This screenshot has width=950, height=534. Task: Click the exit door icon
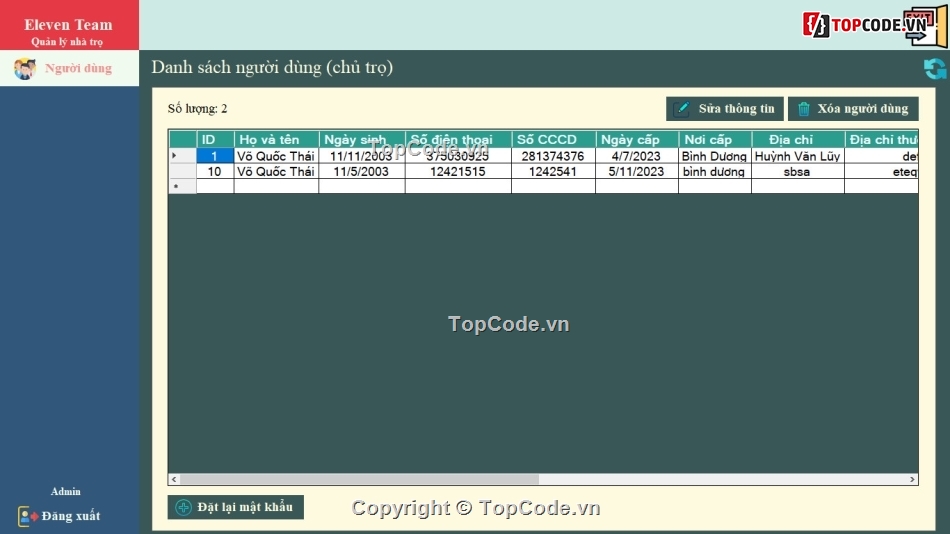click(x=926, y=27)
